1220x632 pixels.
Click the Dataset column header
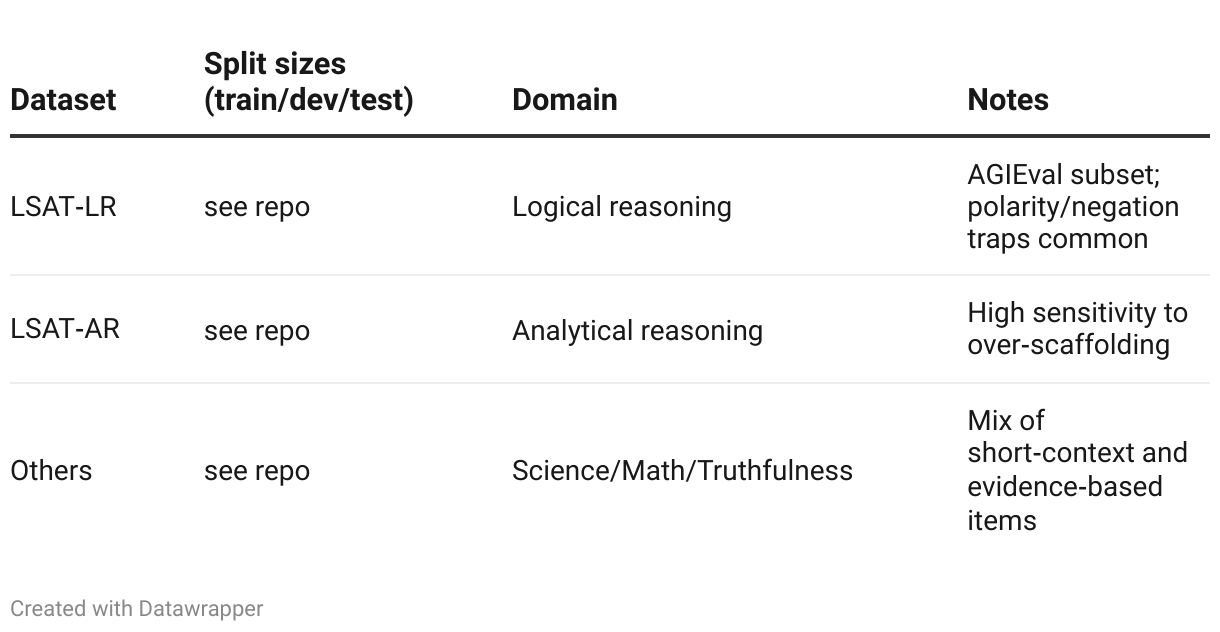[x=63, y=100]
